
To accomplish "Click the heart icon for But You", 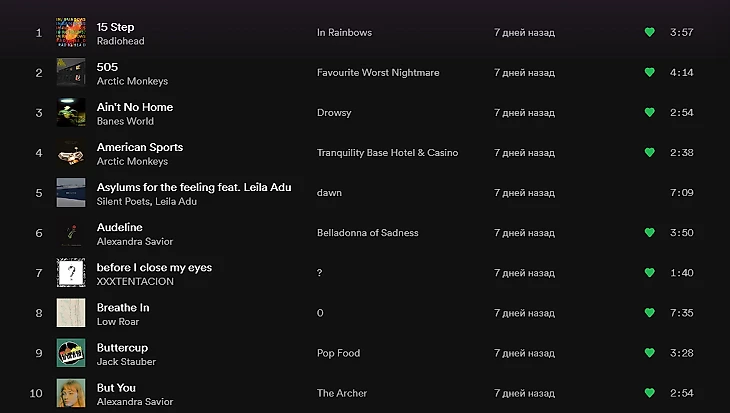I will [x=649, y=392].
